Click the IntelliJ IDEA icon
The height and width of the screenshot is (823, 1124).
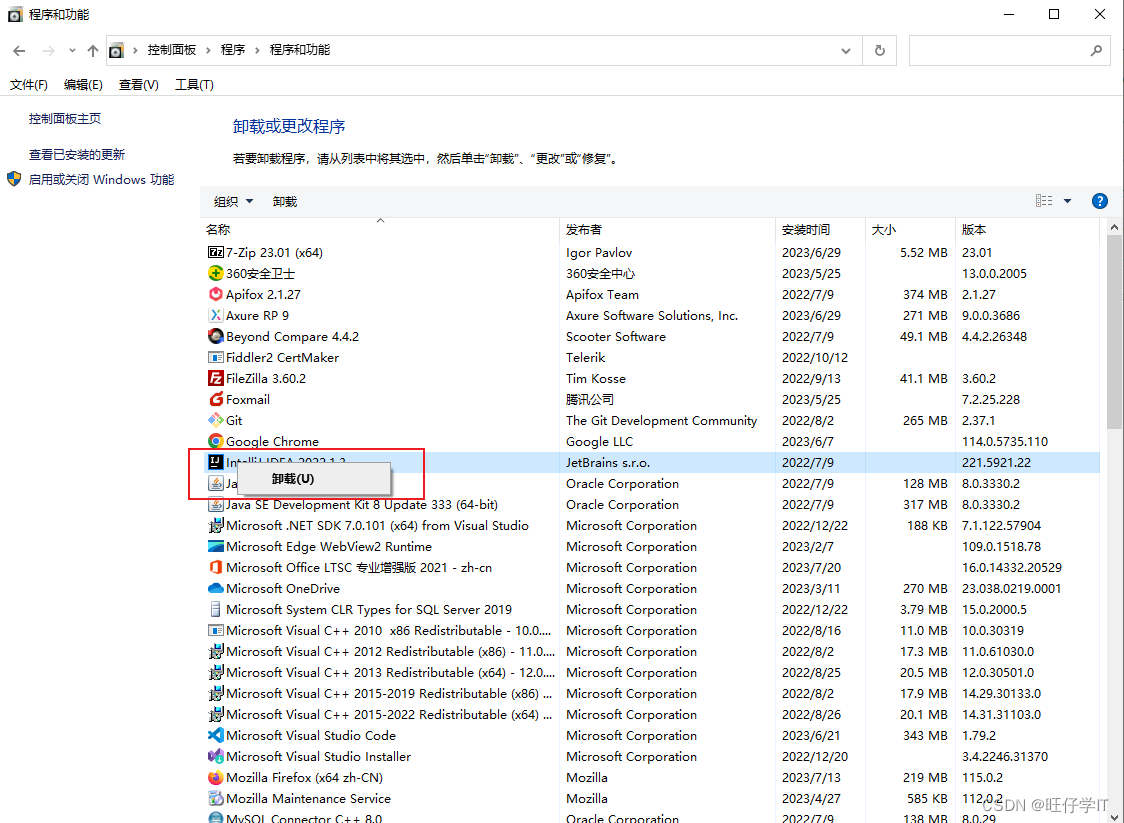pyautogui.click(x=215, y=462)
